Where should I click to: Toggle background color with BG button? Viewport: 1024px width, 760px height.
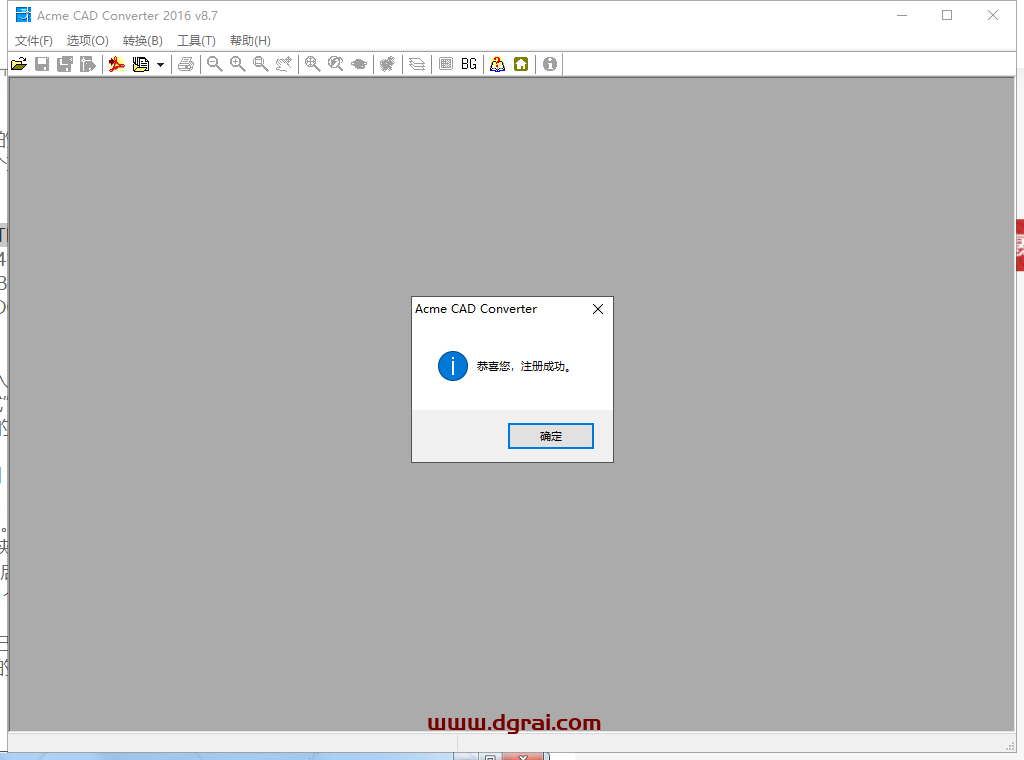click(469, 64)
